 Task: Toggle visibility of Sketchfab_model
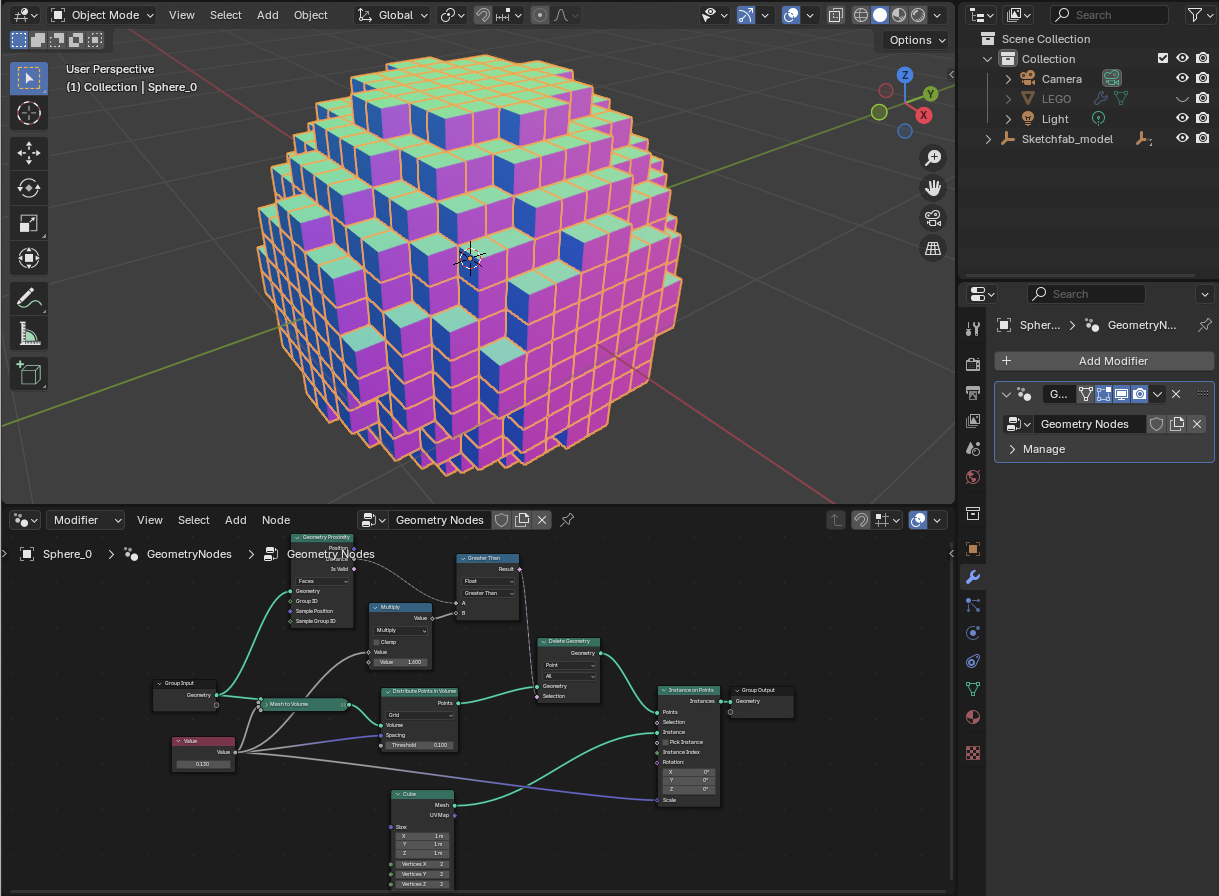pos(1182,139)
